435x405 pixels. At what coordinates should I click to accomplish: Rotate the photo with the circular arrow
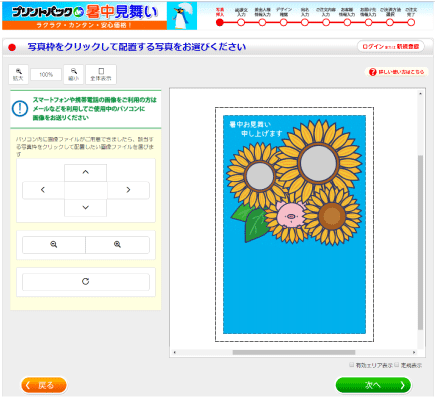86,282
